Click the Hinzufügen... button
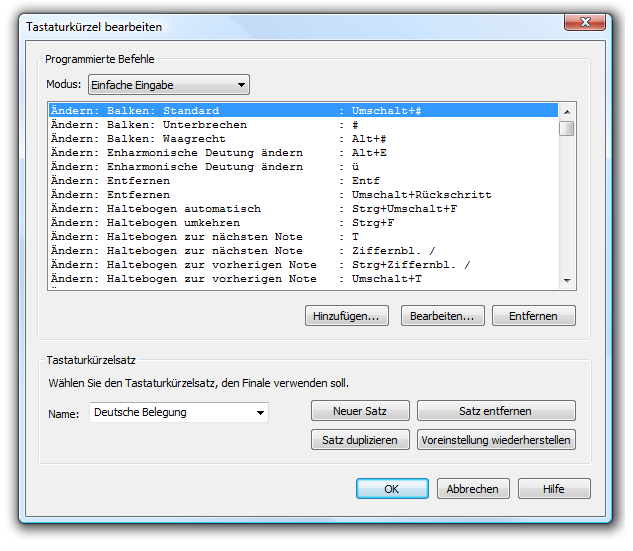The image size is (633, 551). point(347,316)
